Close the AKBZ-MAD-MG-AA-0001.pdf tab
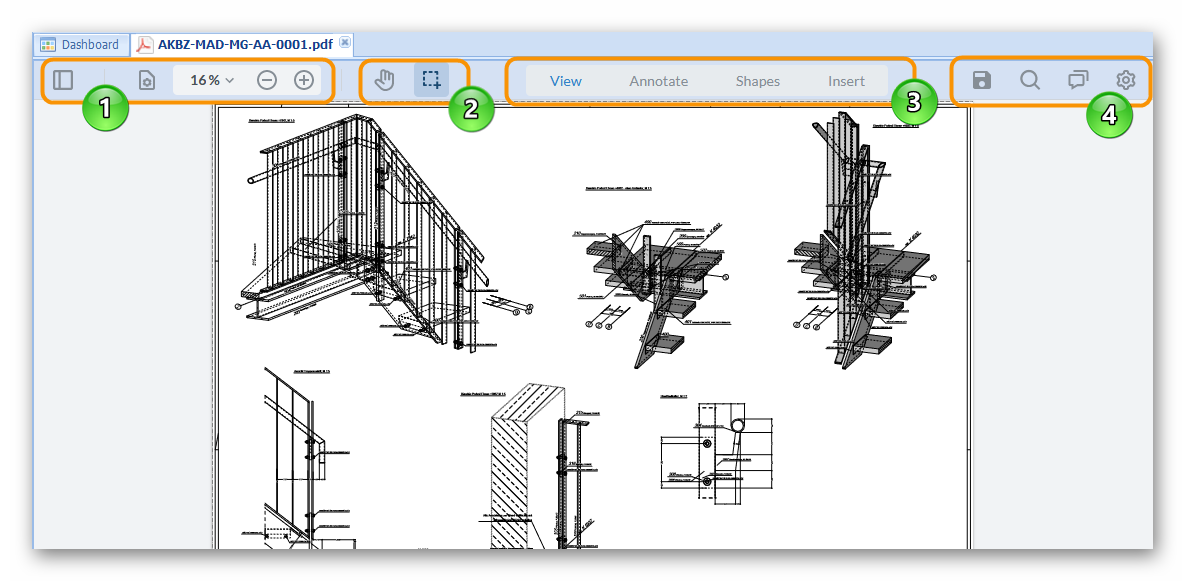 pos(345,43)
